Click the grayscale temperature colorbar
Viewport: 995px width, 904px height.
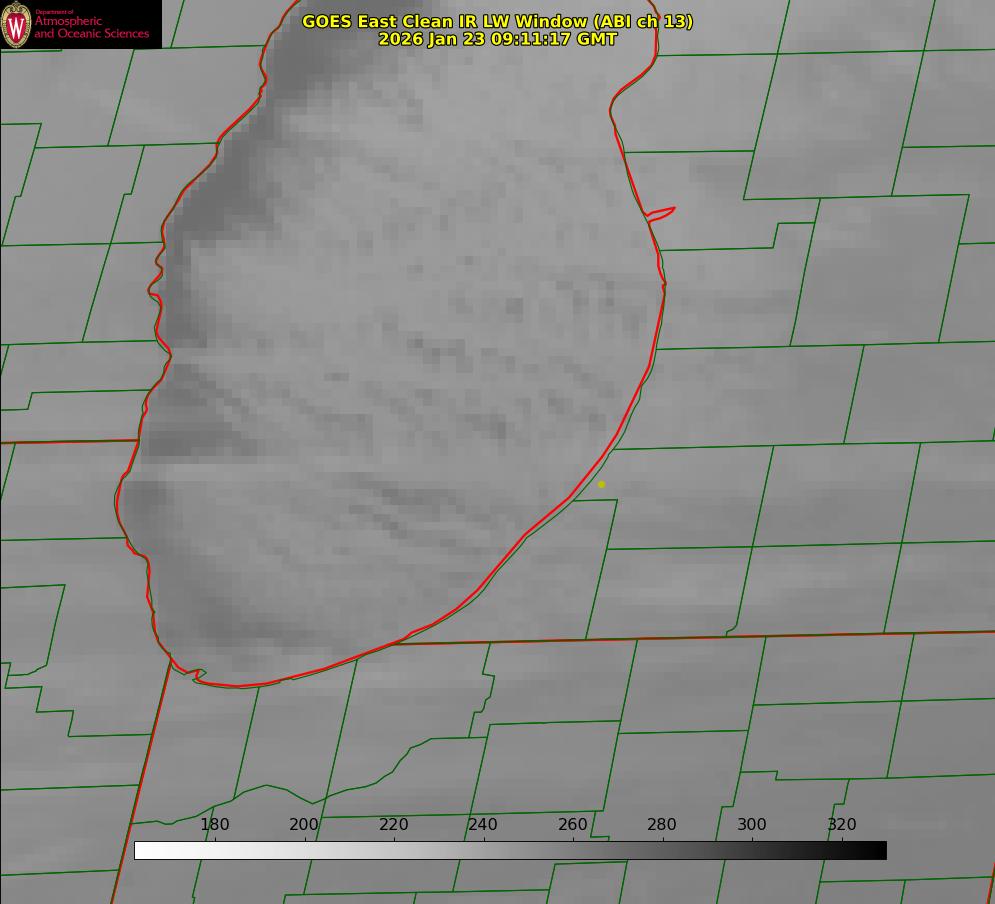coord(510,850)
